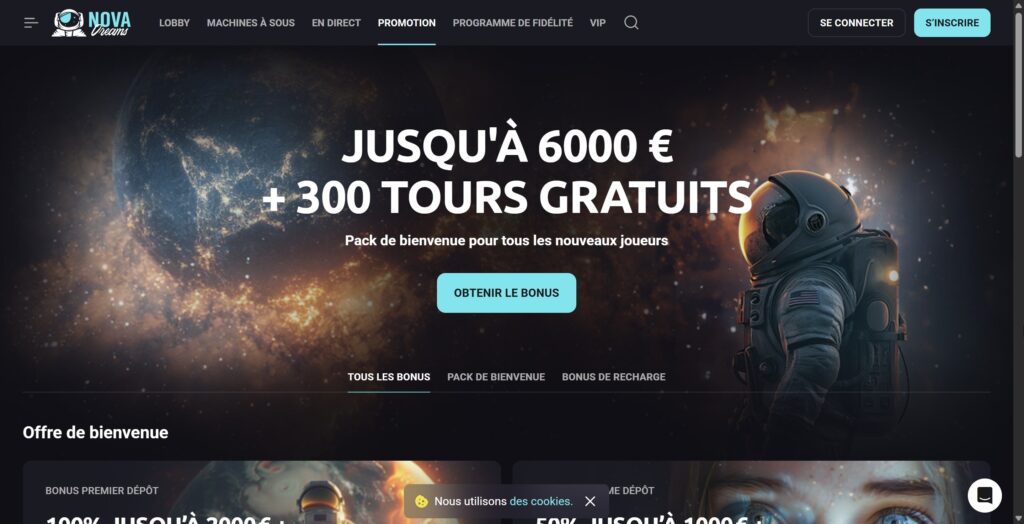Select En Direct in navigation

point(336,23)
